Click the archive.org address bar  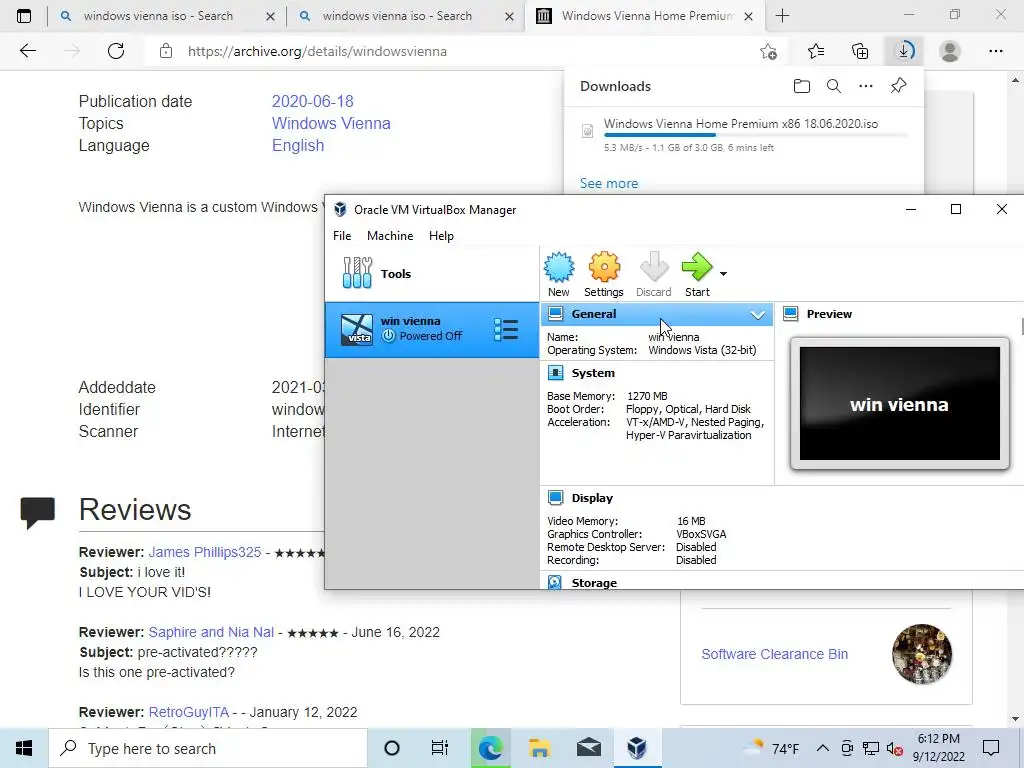457,51
